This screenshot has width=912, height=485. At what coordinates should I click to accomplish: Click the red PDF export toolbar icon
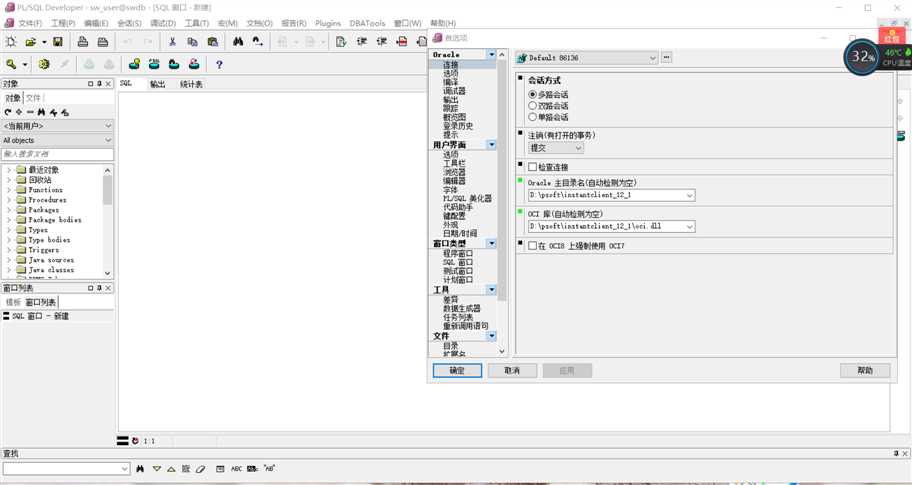tap(401, 42)
